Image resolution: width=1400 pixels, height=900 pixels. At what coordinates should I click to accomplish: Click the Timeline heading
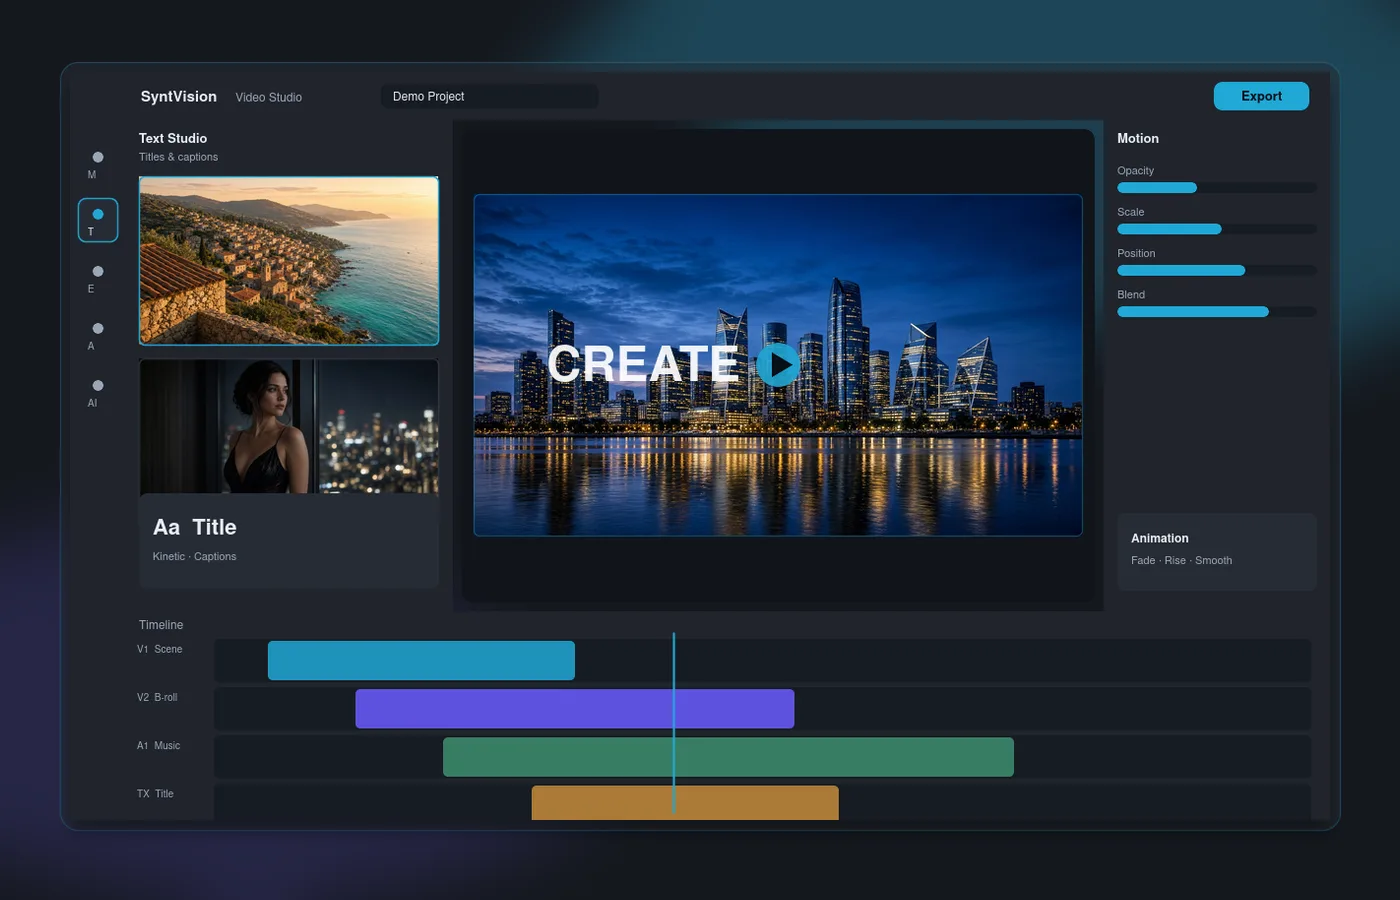coord(161,625)
